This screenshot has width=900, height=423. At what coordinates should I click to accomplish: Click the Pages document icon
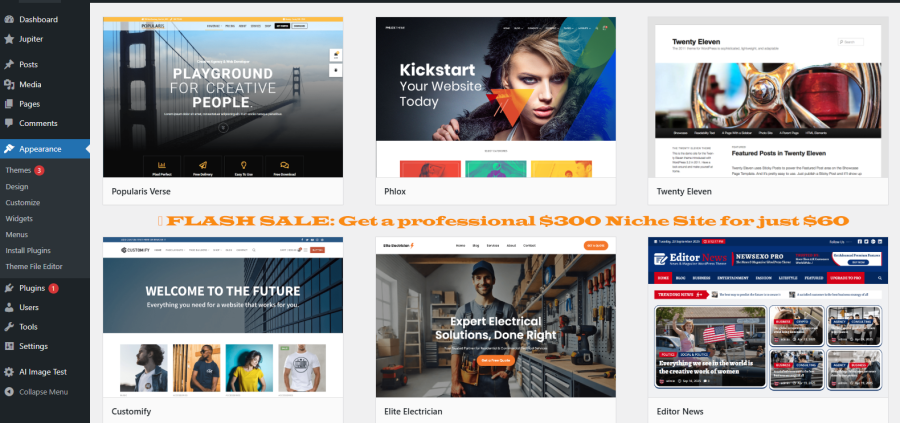pos(9,104)
